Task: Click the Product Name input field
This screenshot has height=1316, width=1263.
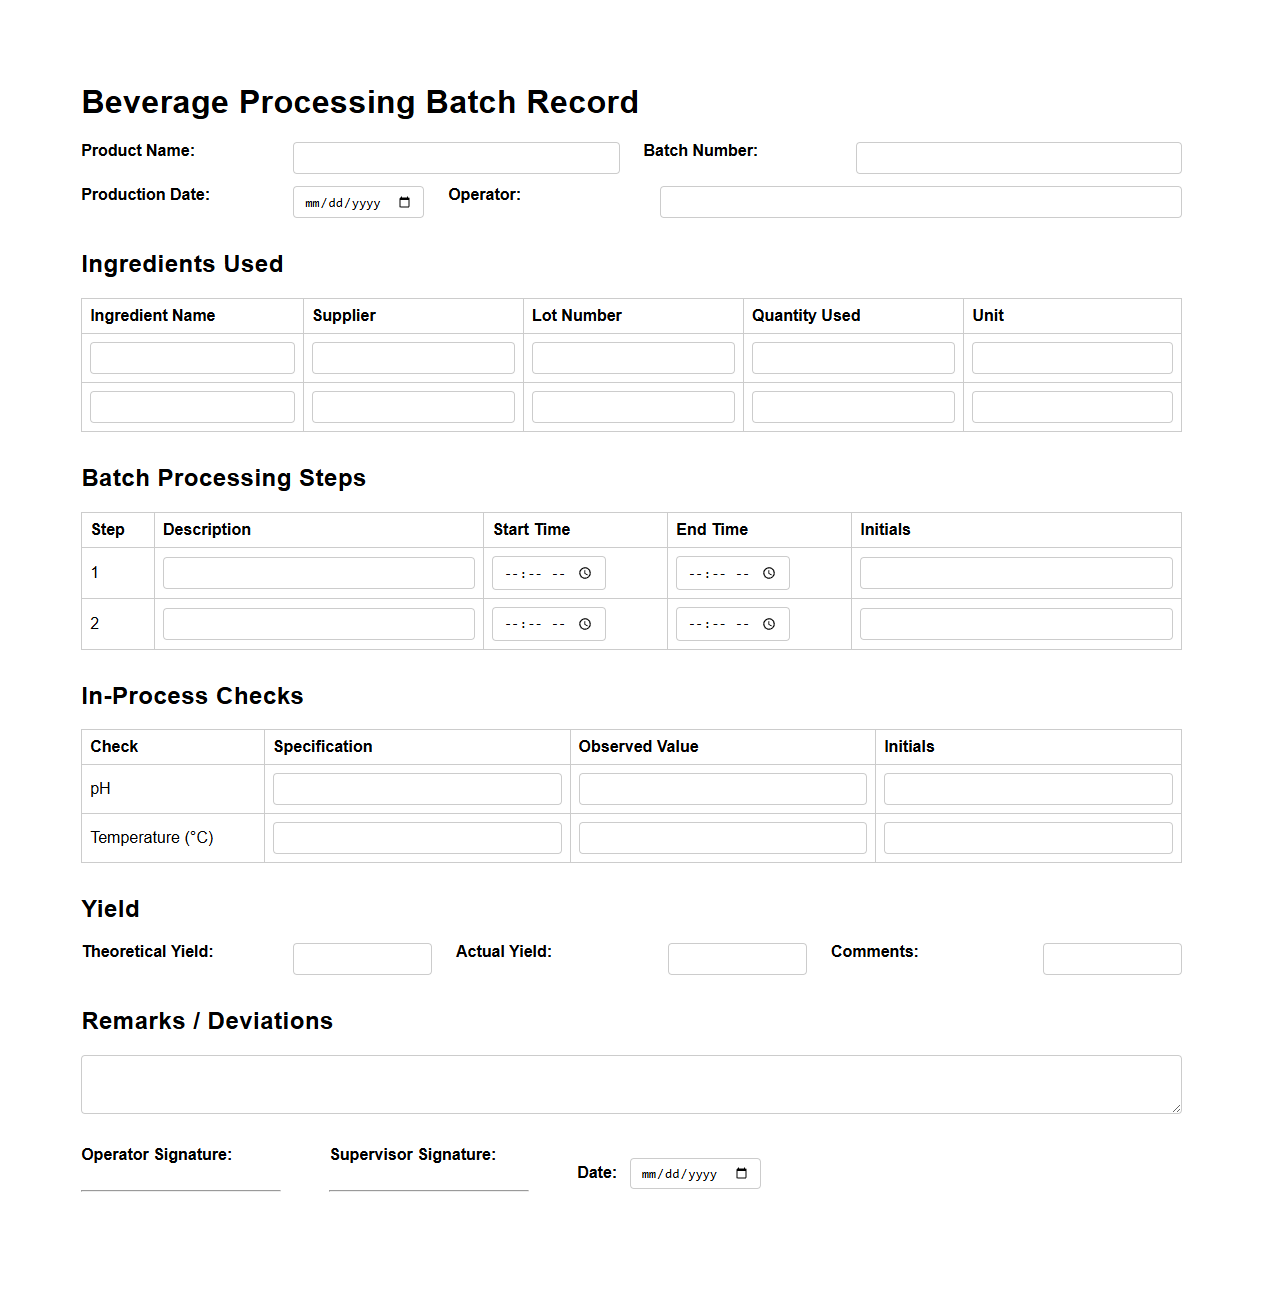Action: tap(455, 157)
